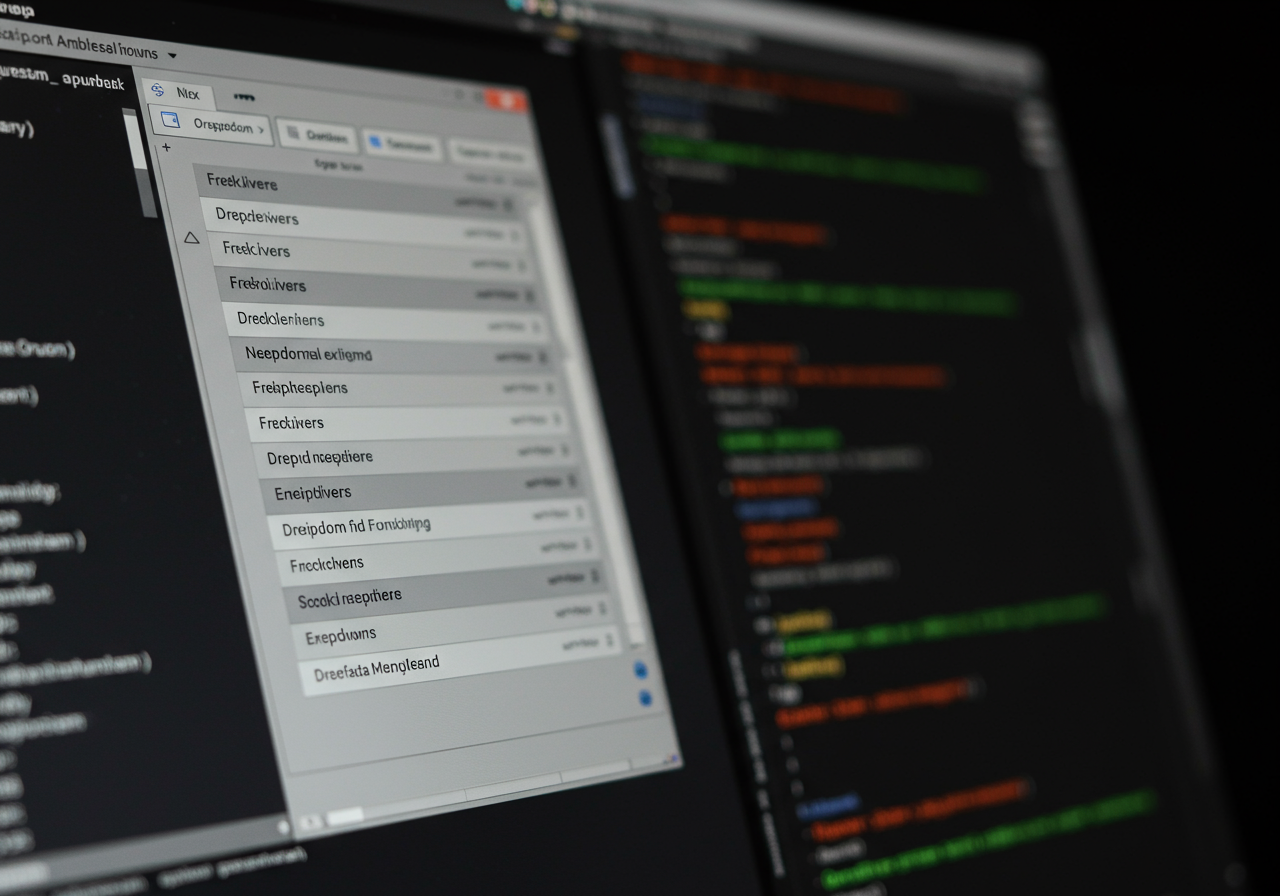The image size is (1280, 896).
Task: Open the right-side selector on Scokl rraepthers row
Action: click(x=596, y=578)
